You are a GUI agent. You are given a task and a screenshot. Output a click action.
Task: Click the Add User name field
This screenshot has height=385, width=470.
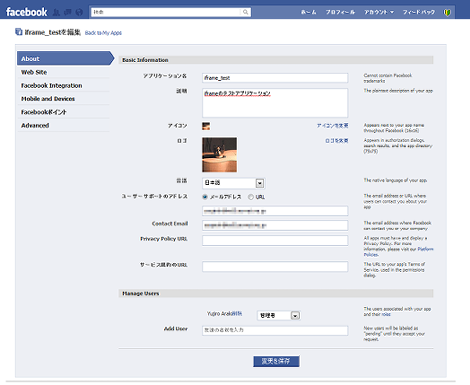click(275, 330)
